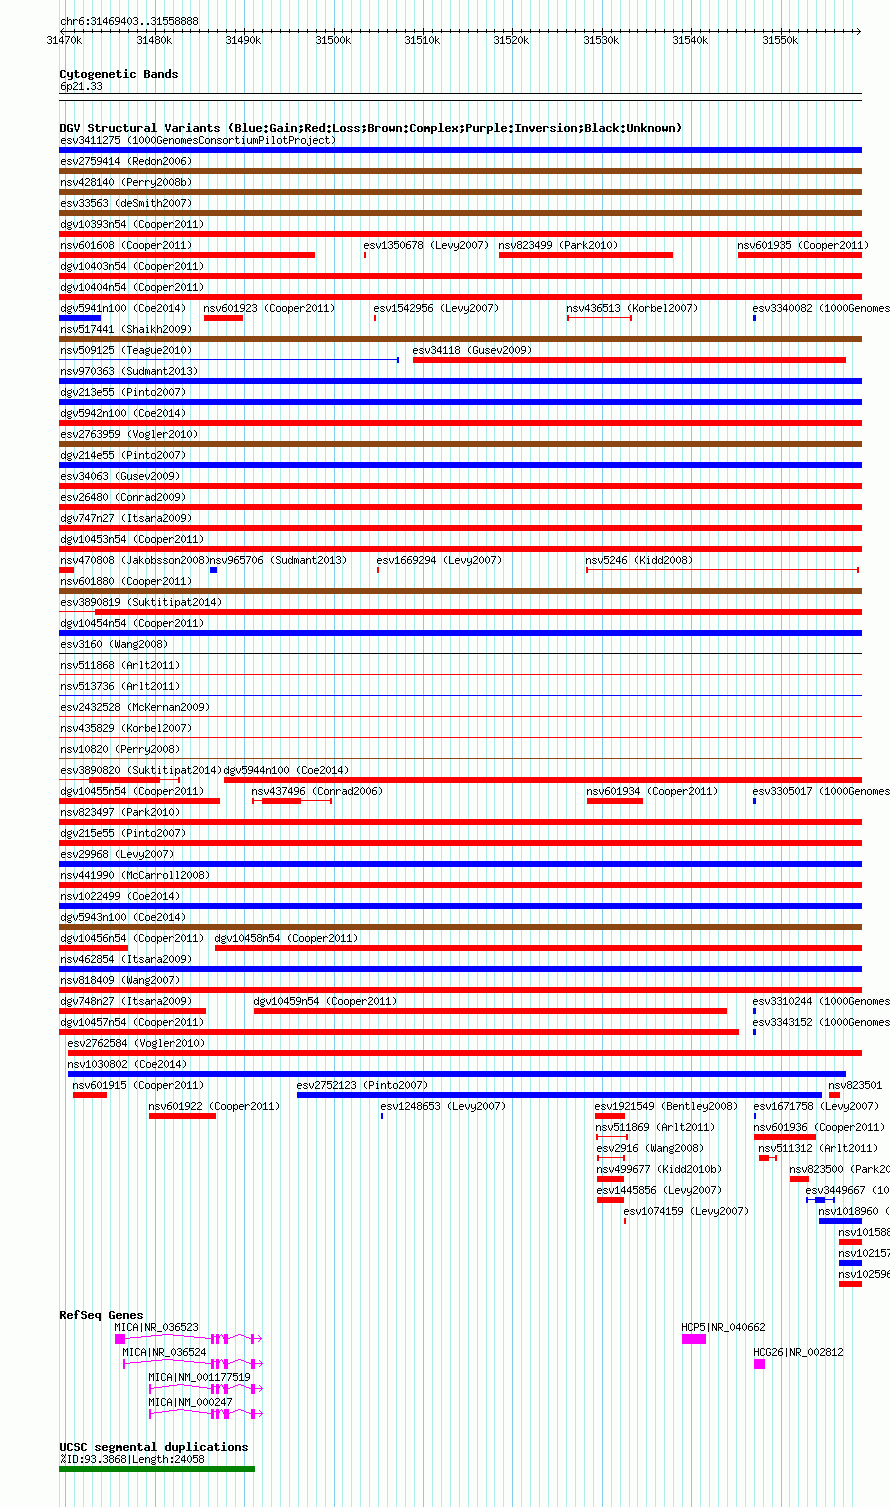This screenshot has height=1507, width=890.
Task: Select the esv1669294 (Levy2007) label
Action: (439, 560)
